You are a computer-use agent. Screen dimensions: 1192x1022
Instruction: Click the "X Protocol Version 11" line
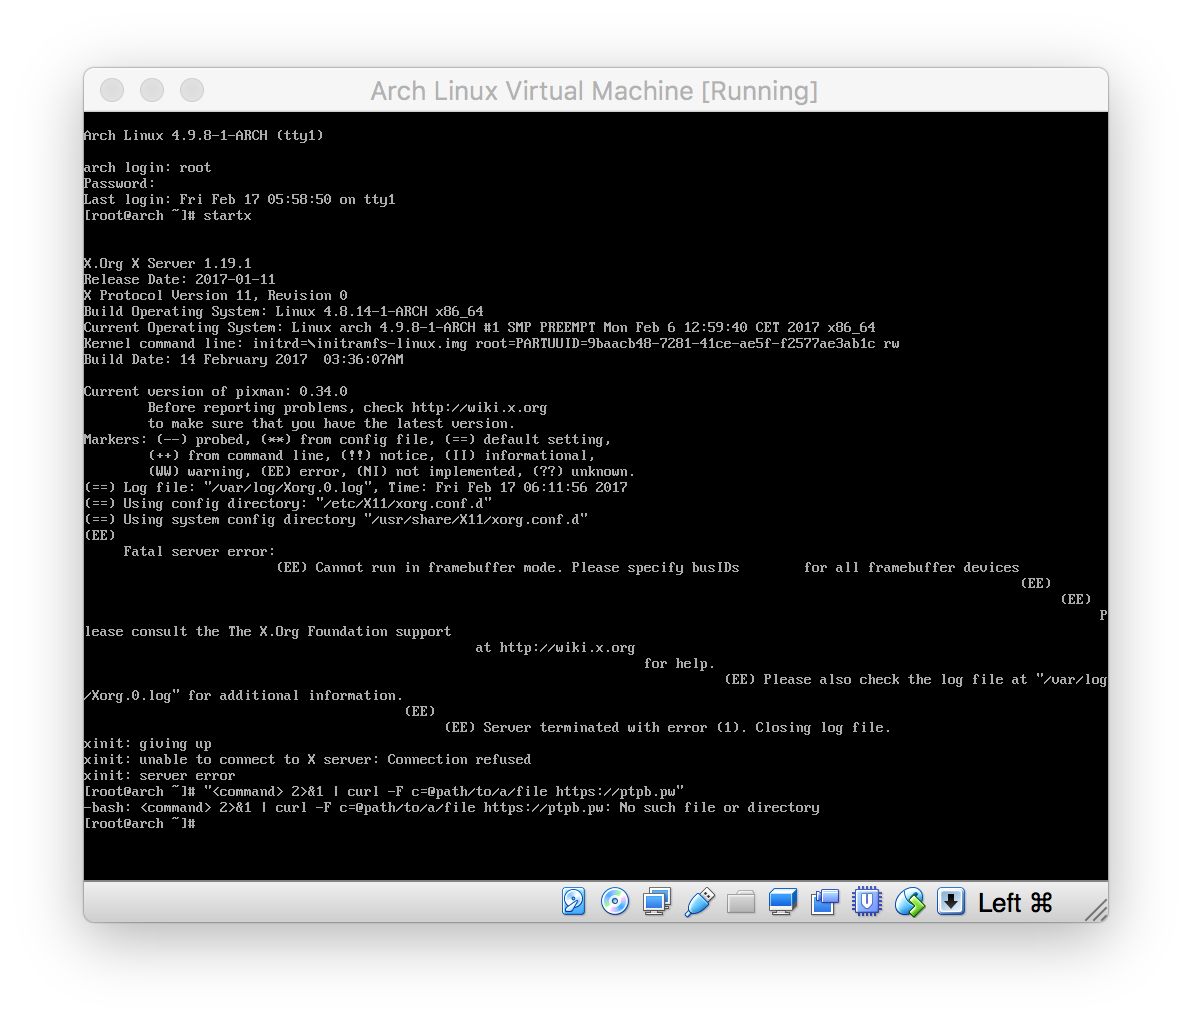215,295
